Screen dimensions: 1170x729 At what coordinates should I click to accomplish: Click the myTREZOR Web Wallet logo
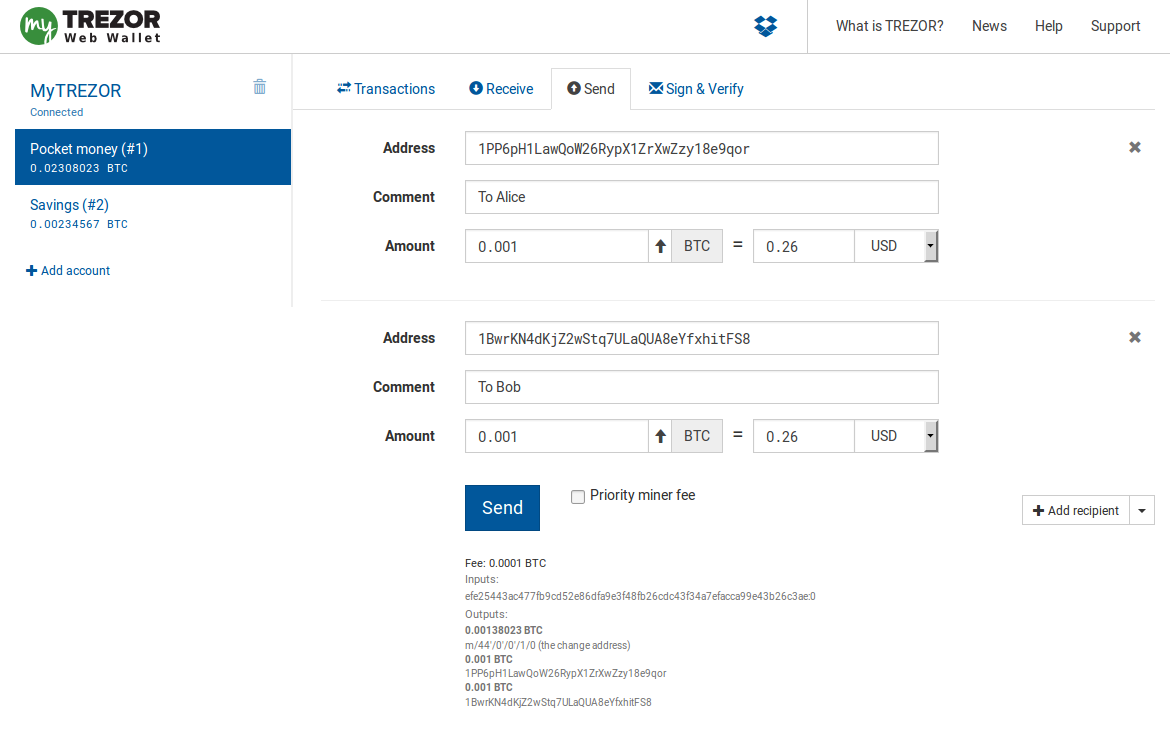tap(90, 26)
